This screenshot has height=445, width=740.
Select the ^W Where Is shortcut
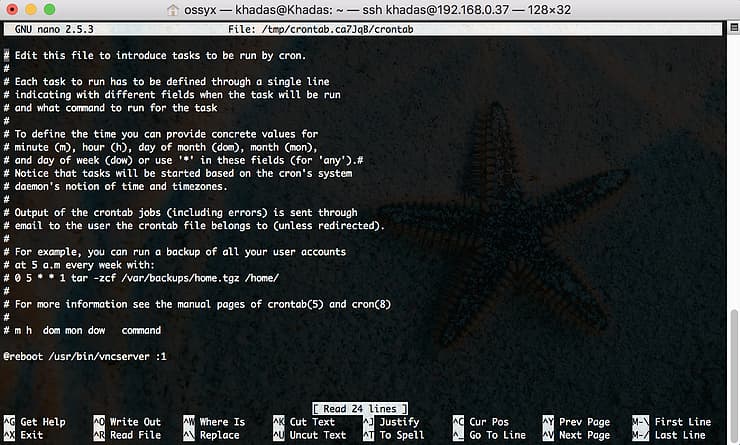tap(214, 422)
